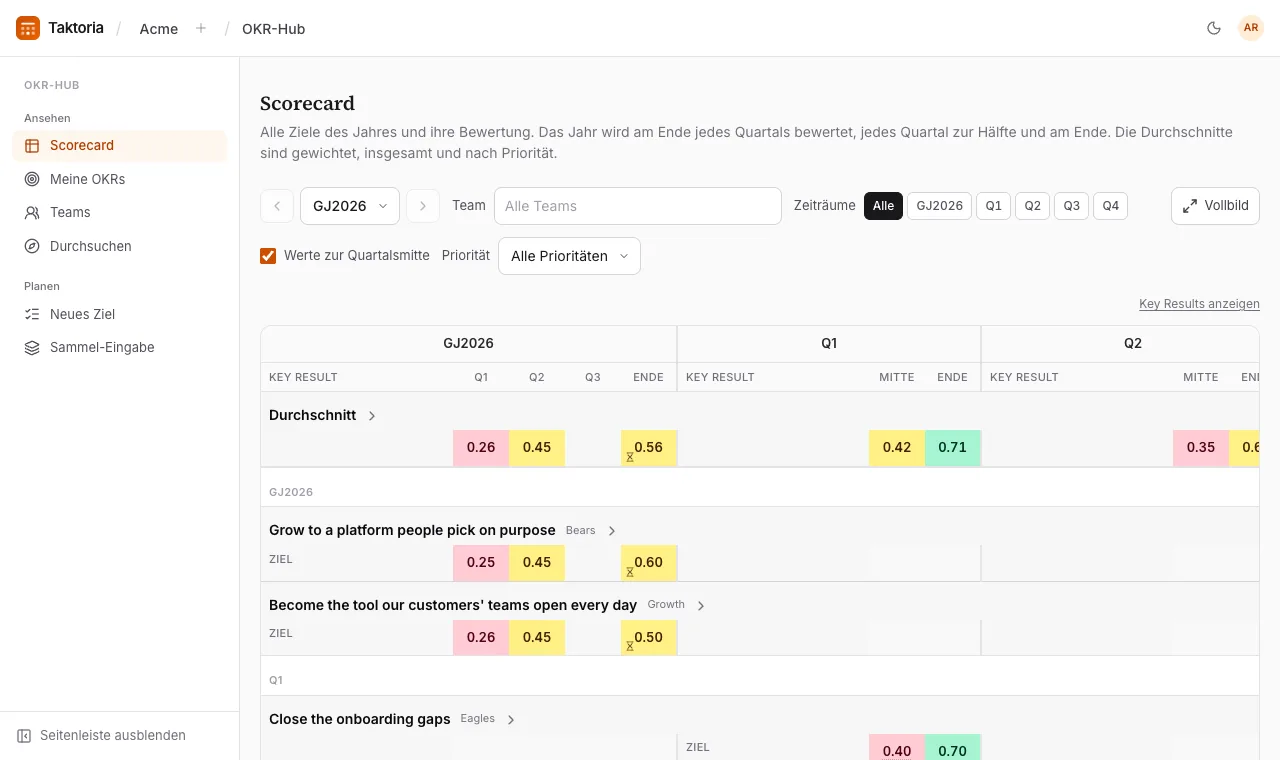The height and width of the screenshot is (760, 1280).
Task: Toggle dark mode moon icon
Action: pyautogui.click(x=1214, y=28)
